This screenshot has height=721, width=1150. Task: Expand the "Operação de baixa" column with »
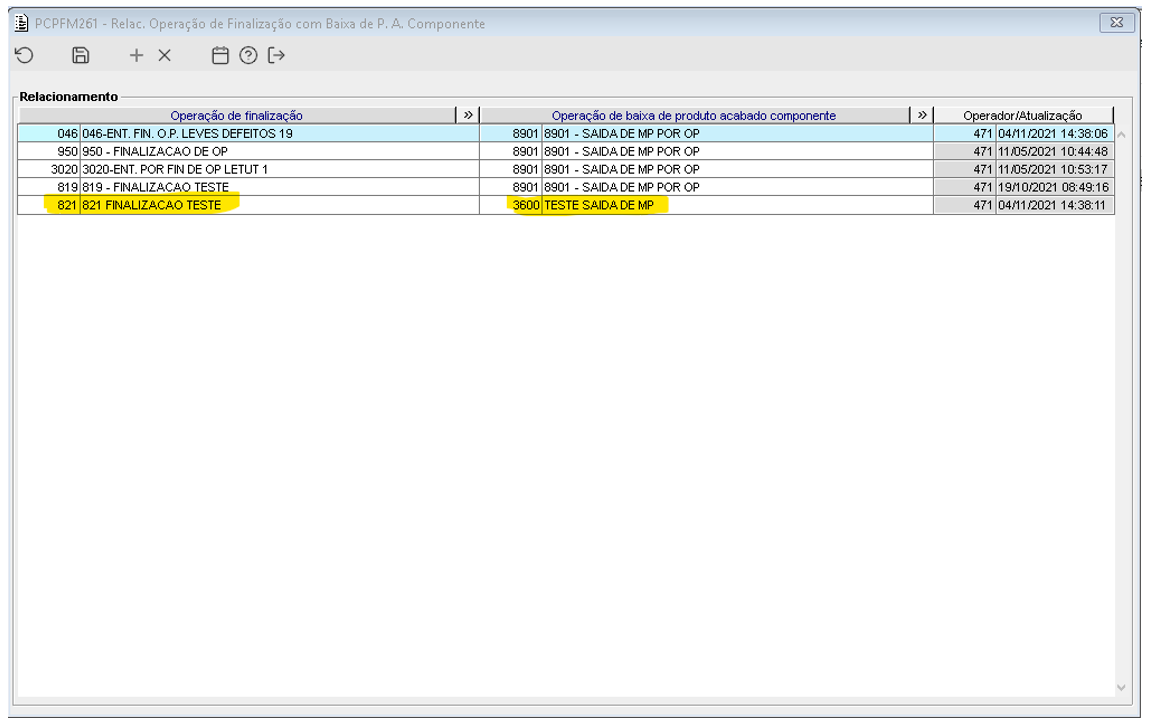922,115
